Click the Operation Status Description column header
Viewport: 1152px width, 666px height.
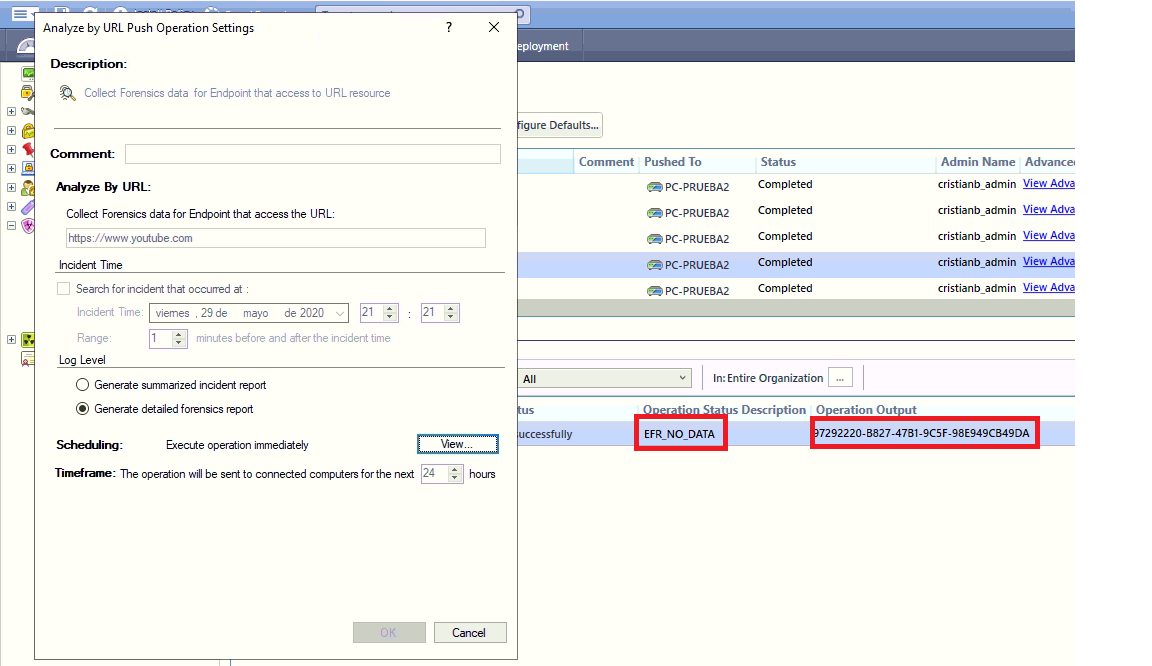724,409
